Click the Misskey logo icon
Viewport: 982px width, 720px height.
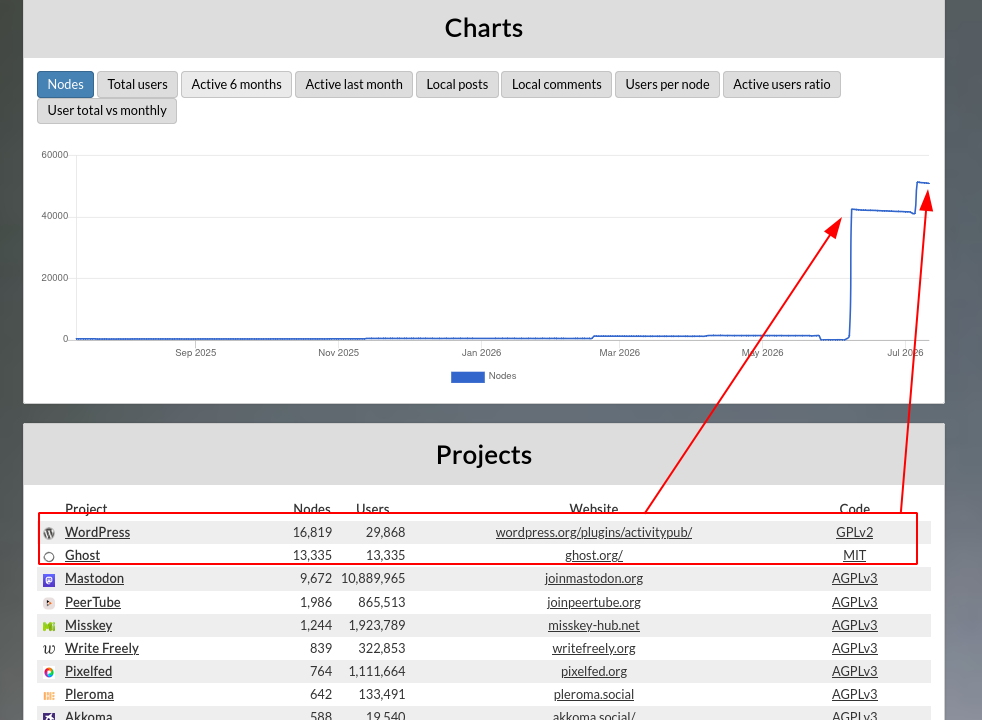coord(49,626)
